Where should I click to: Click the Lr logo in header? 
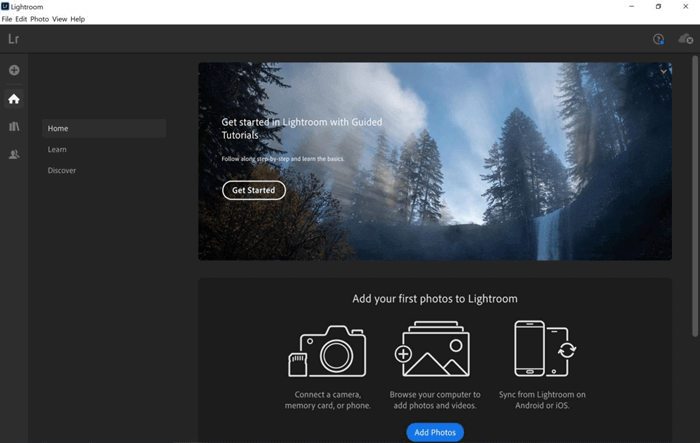[13, 39]
